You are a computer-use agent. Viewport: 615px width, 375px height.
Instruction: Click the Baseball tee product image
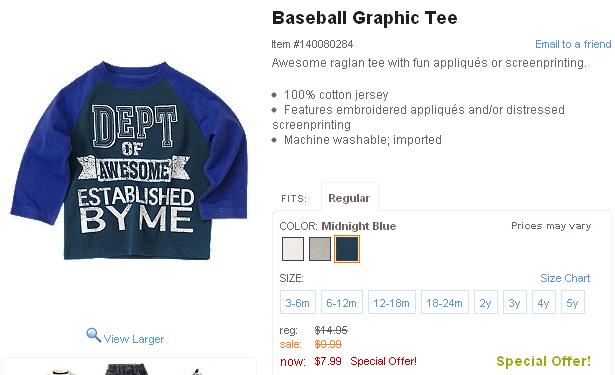coord(129,160)
